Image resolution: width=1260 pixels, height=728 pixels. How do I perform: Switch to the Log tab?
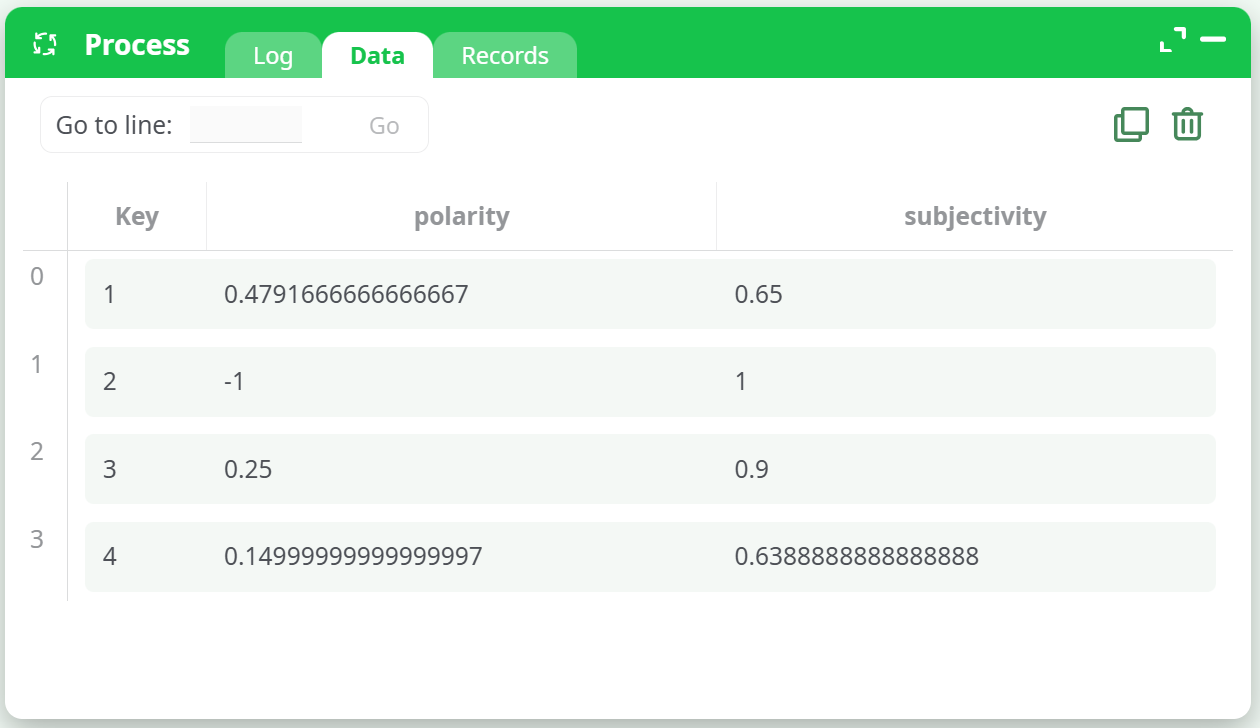click(x=273, y=55)
